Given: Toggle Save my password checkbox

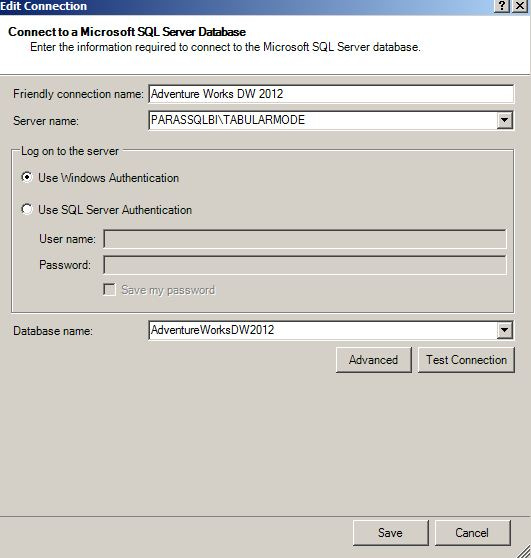Looking at the screenshot, I should (x=109, y=290).
